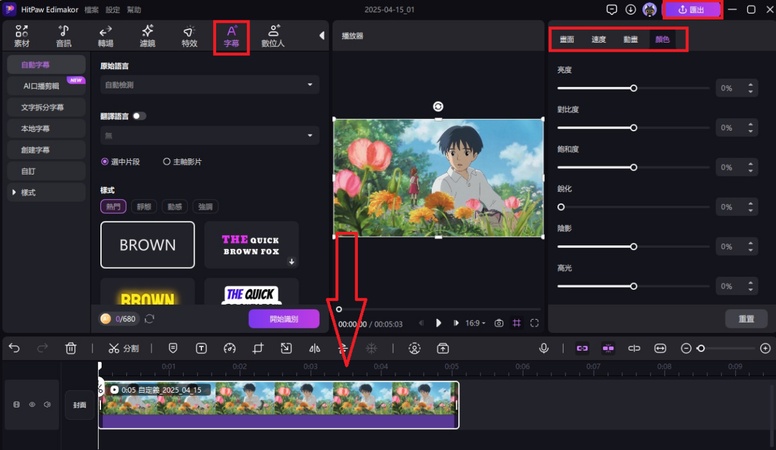The image size is (776, 450).
Task: Open the 設定 menu in title bar
Action: click(x=113, y=9)
